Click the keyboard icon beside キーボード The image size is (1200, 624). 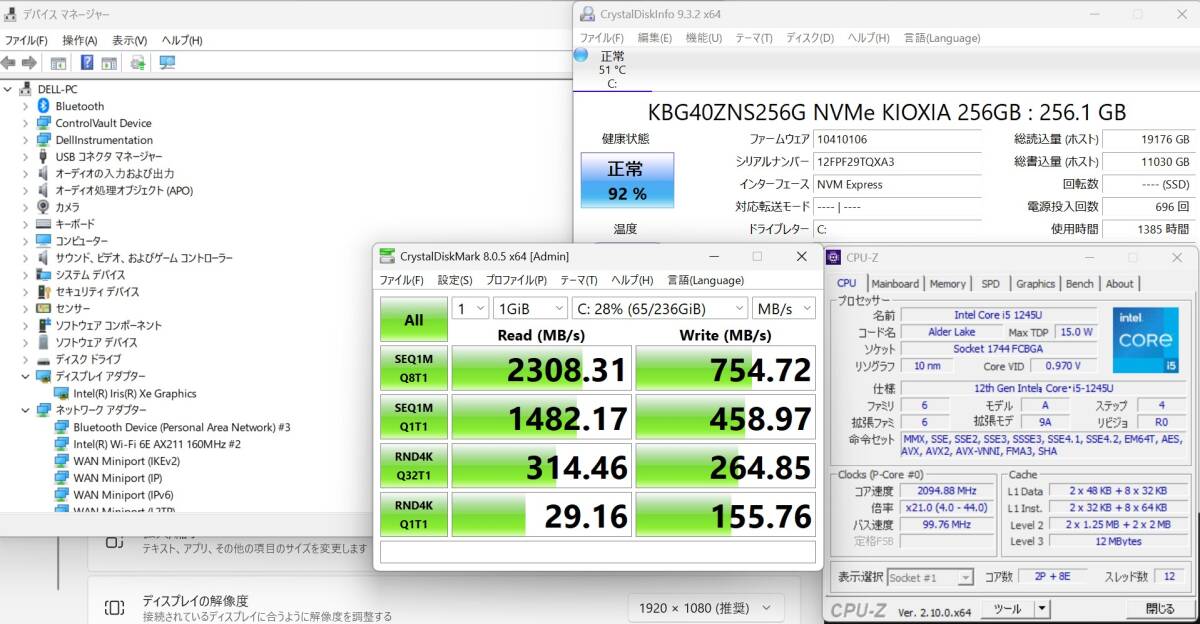44,224
